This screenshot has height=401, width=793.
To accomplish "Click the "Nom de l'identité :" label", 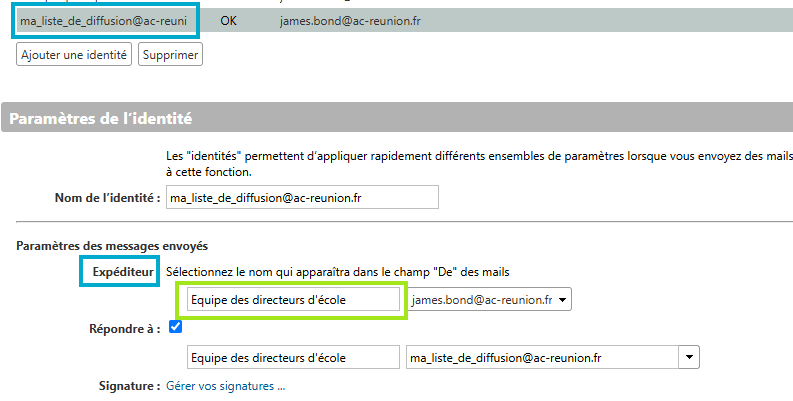I will pyautogui.click(x=108, y=198).
